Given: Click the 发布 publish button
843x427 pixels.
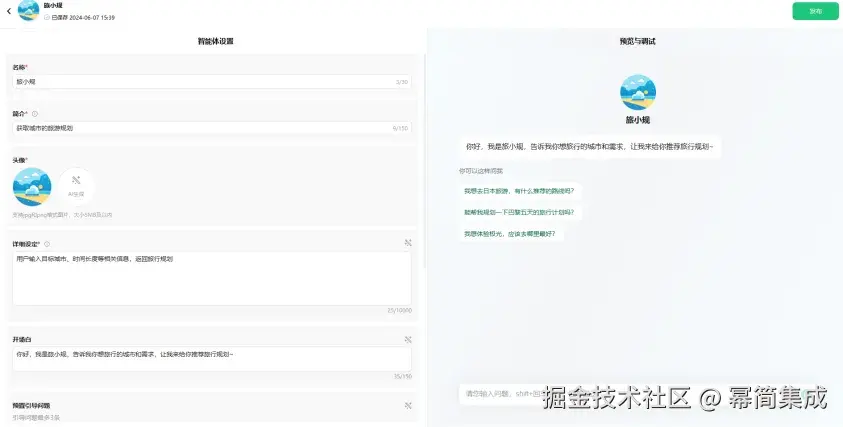Looking at the screenshot, I should [815, 11].
